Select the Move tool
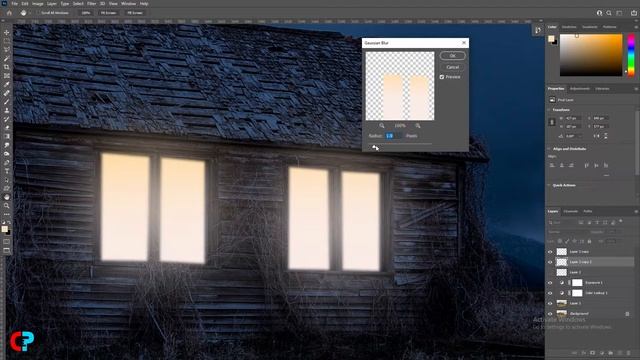The width and height of the screenshot is (640, 360). point(7,32)
